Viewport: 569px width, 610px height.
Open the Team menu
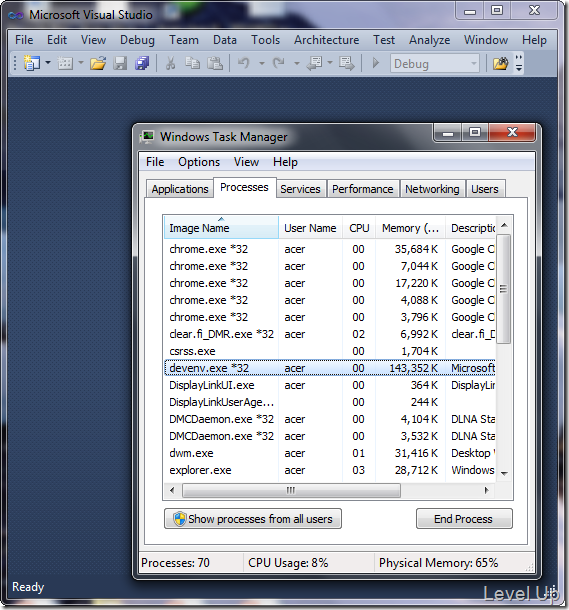tap(184, 40)
